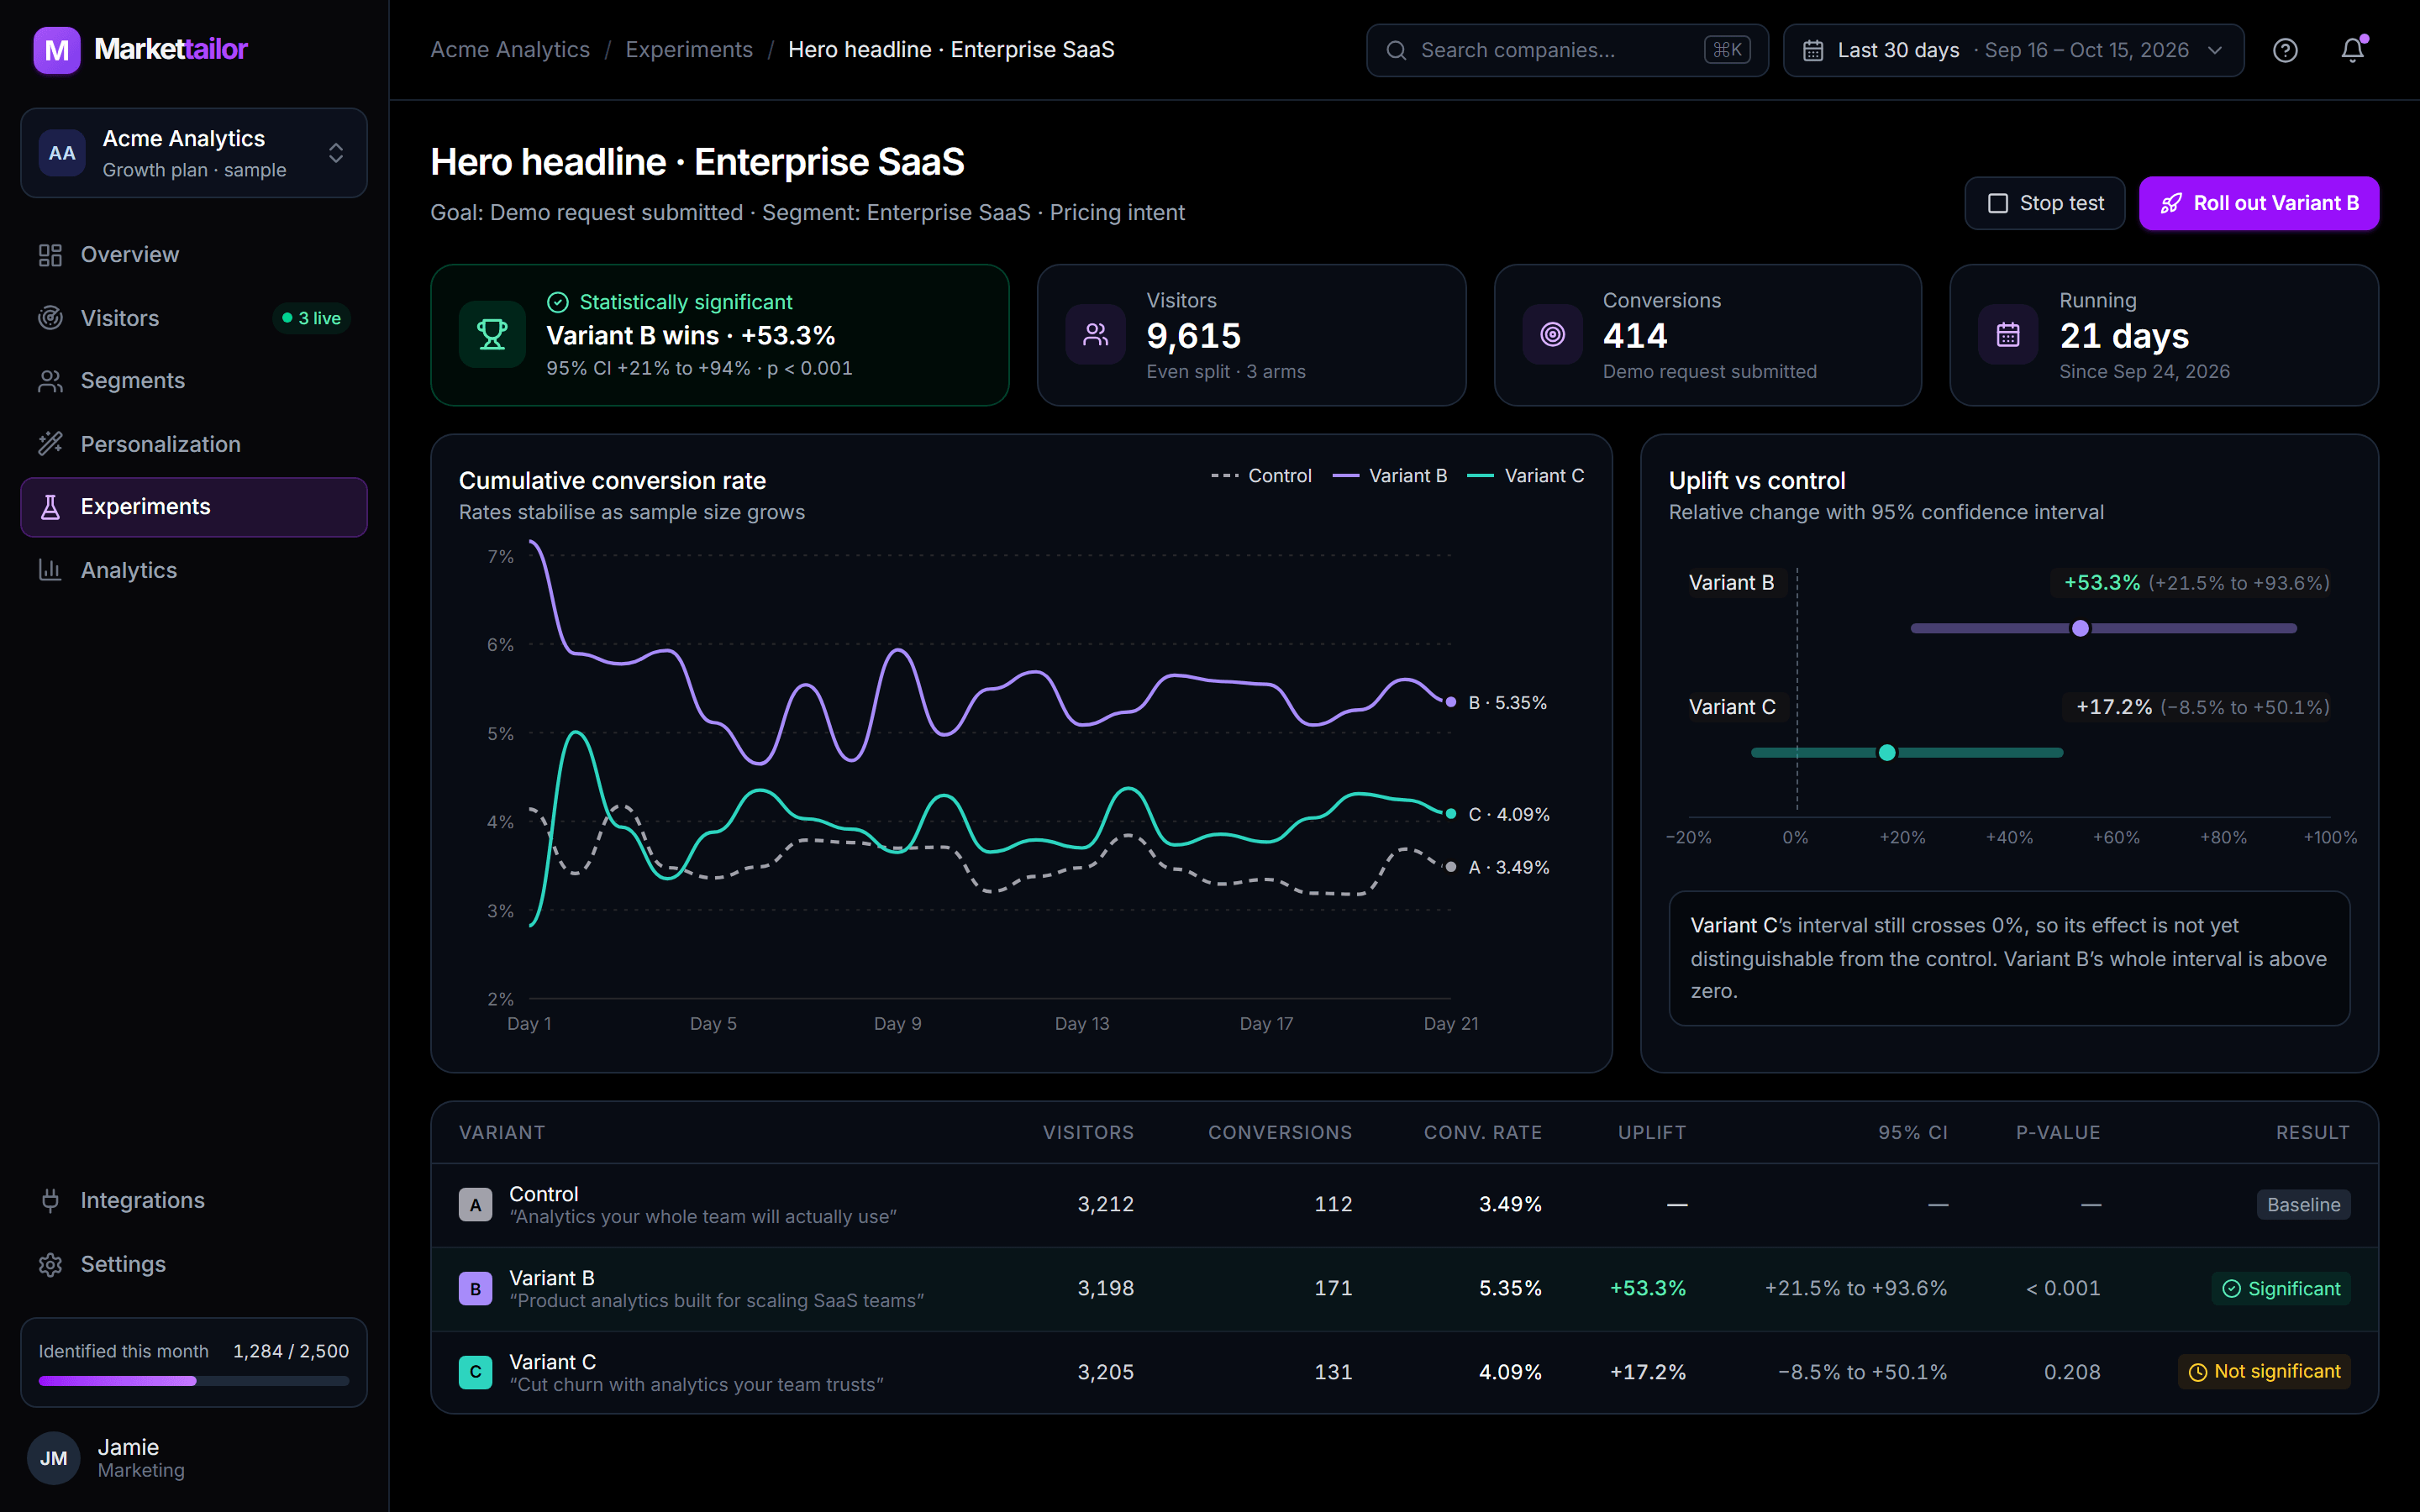Focus the Search companies field
This screenshot has height=1512, width=2420.
(1567, 50)
